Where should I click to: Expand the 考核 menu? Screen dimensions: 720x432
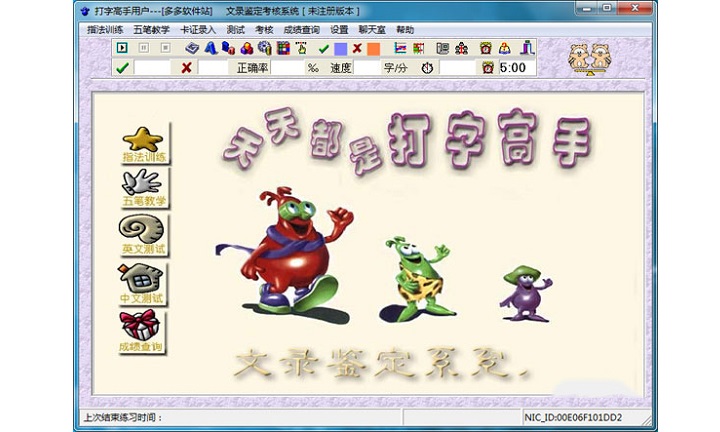pyautogui.click(x=264, y=30)
